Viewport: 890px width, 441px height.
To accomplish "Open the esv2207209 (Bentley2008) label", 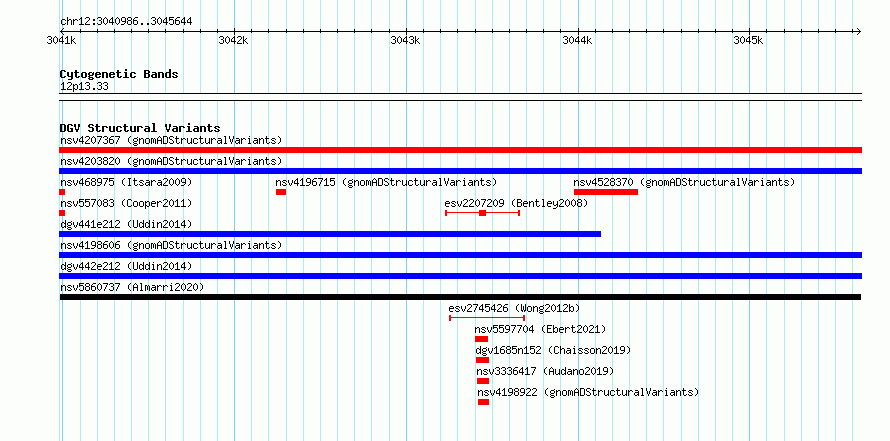I will 516,203.
